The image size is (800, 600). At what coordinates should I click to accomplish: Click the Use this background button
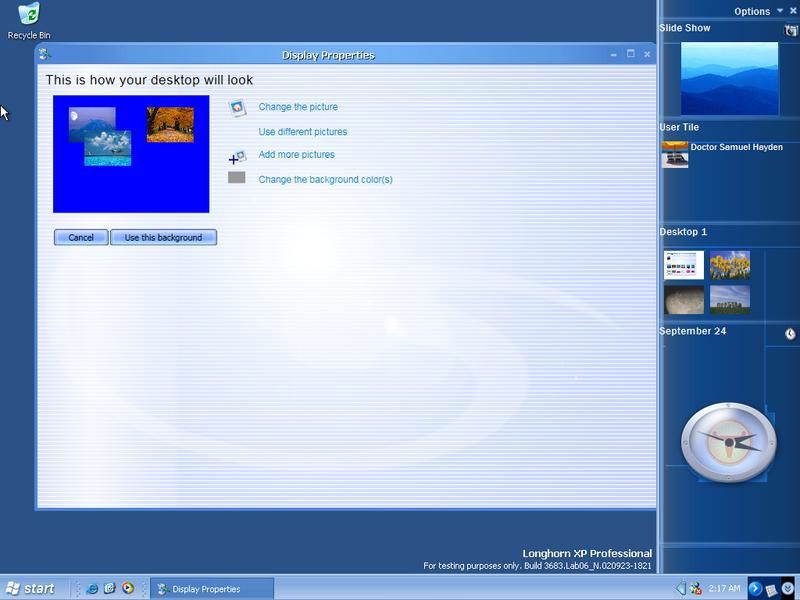point(163,237)
